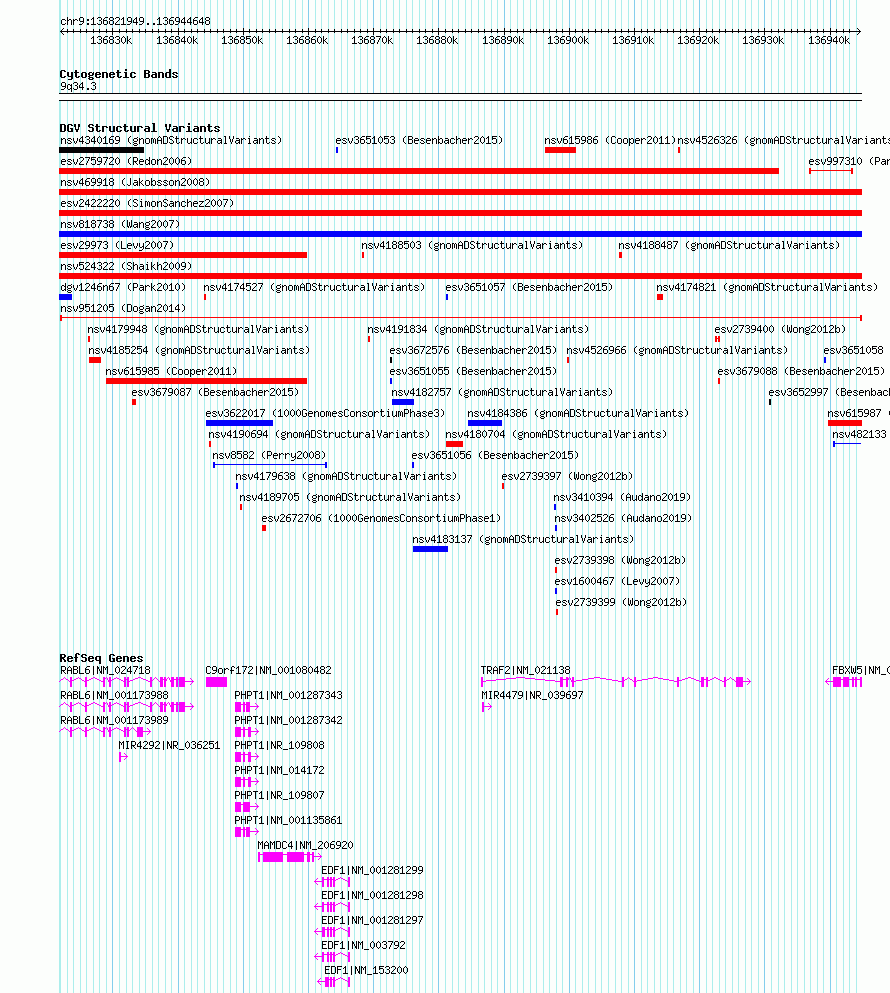The width and height of the screenshot is (890, 993).
Task: Click the blue nsv818738 Wang2007 bar
Action: 461,234
